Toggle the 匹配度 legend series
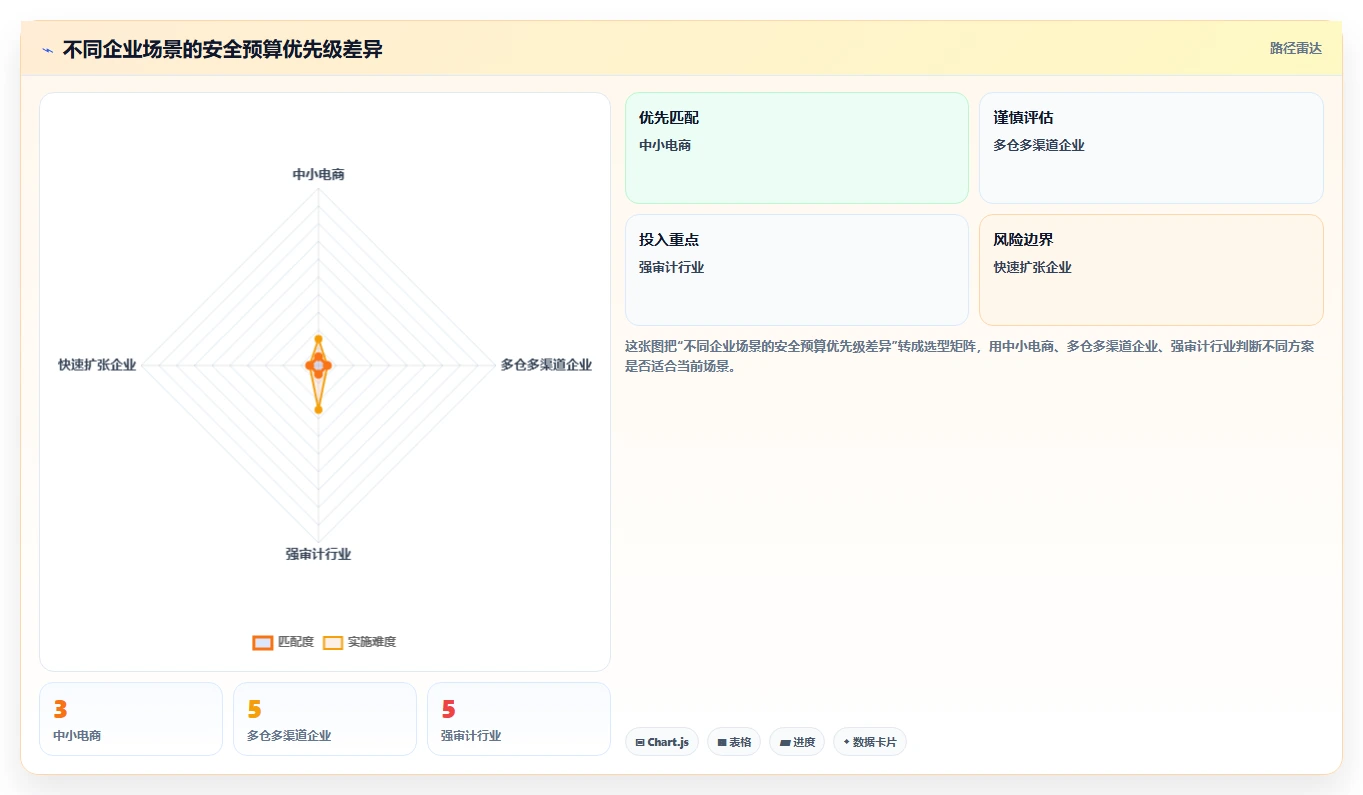The image size is (1363, 795). pos(283,642)
